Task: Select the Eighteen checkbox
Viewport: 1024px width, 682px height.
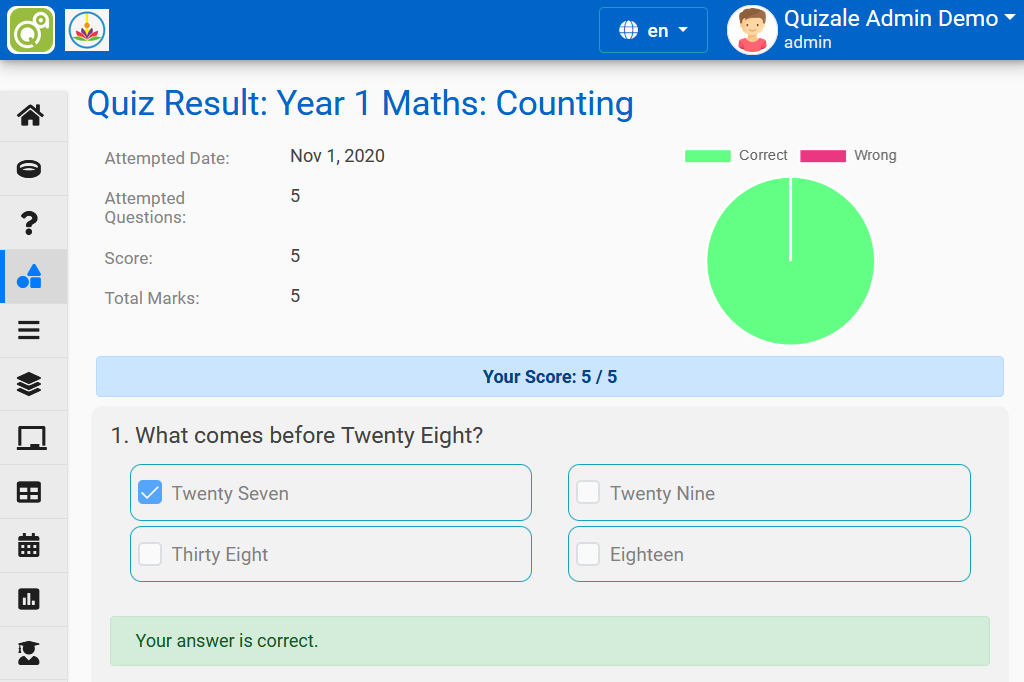Action: pos(588,554)
